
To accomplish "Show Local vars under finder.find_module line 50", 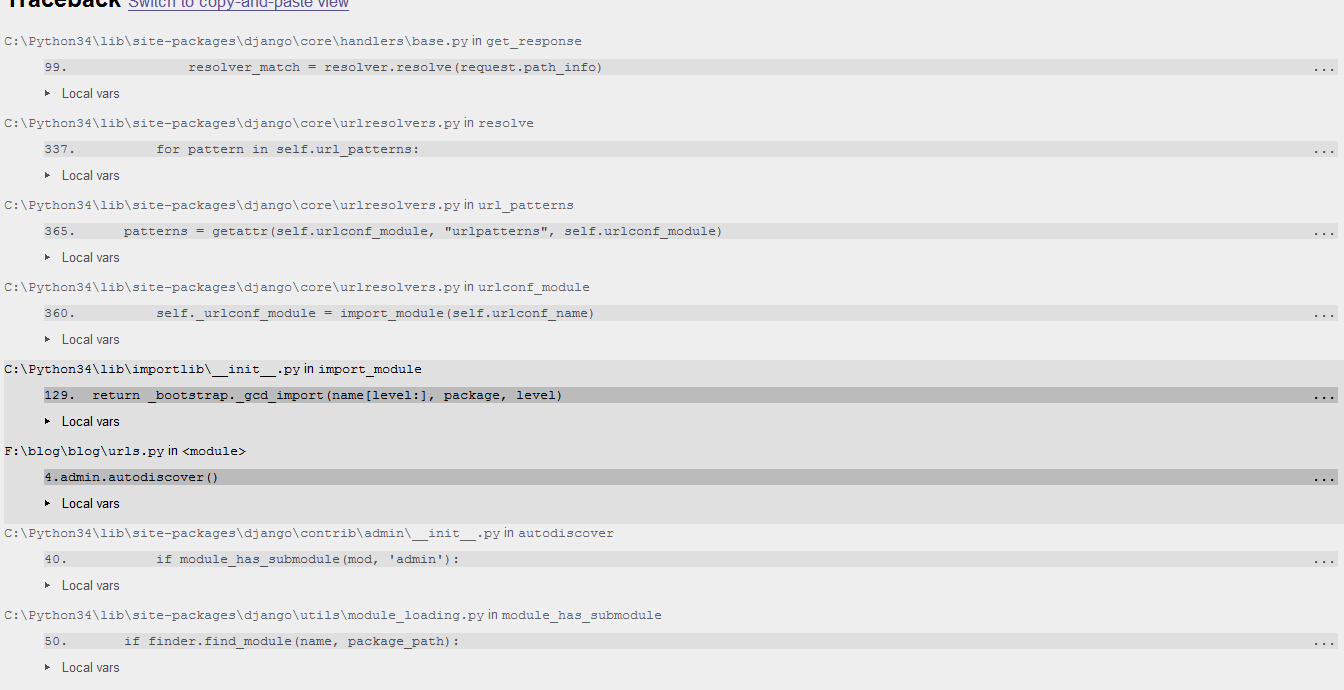I will tap(90, 667).
